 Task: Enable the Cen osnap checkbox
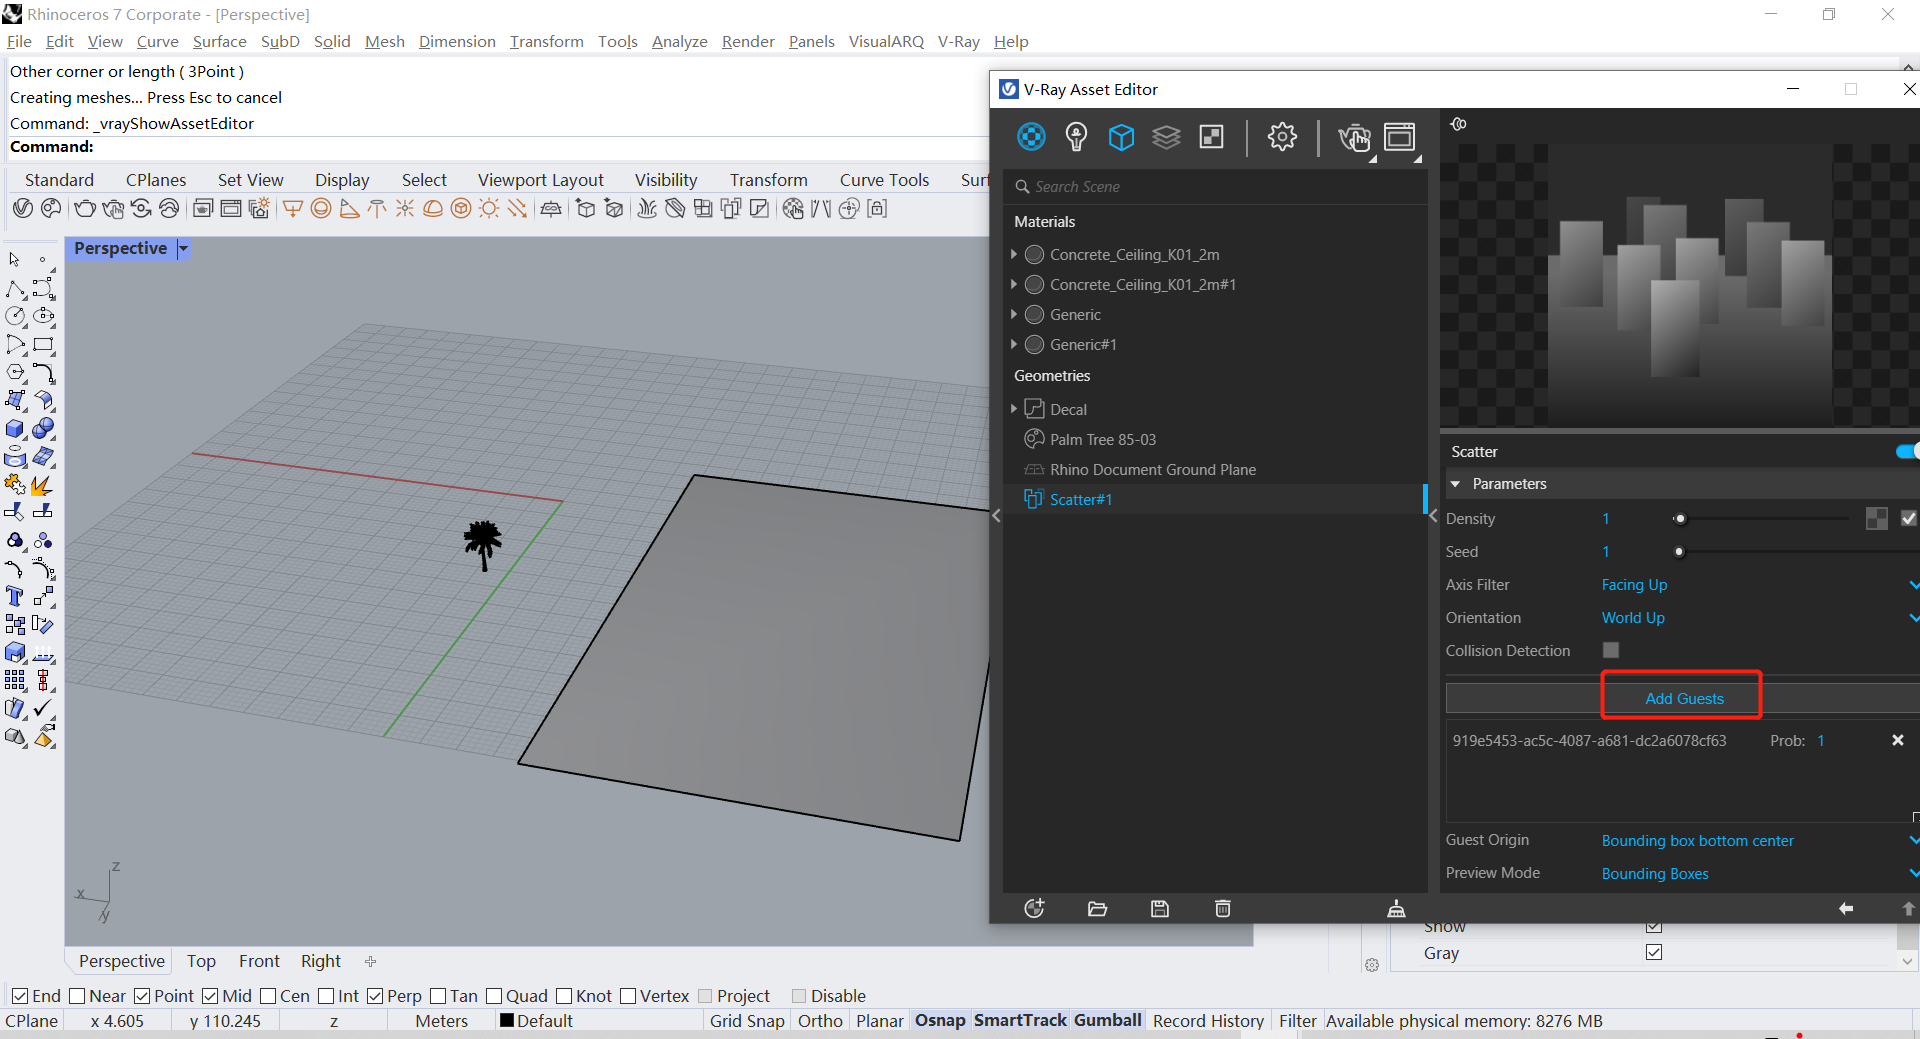(x=268, y=996)
